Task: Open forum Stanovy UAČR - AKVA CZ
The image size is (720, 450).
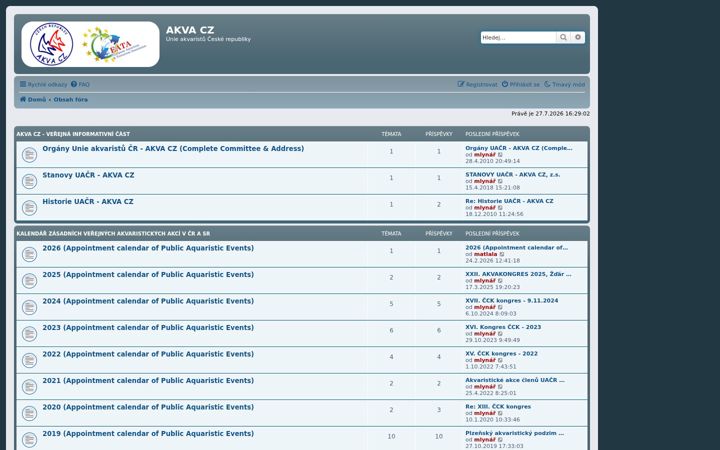Action: [88, 175]
